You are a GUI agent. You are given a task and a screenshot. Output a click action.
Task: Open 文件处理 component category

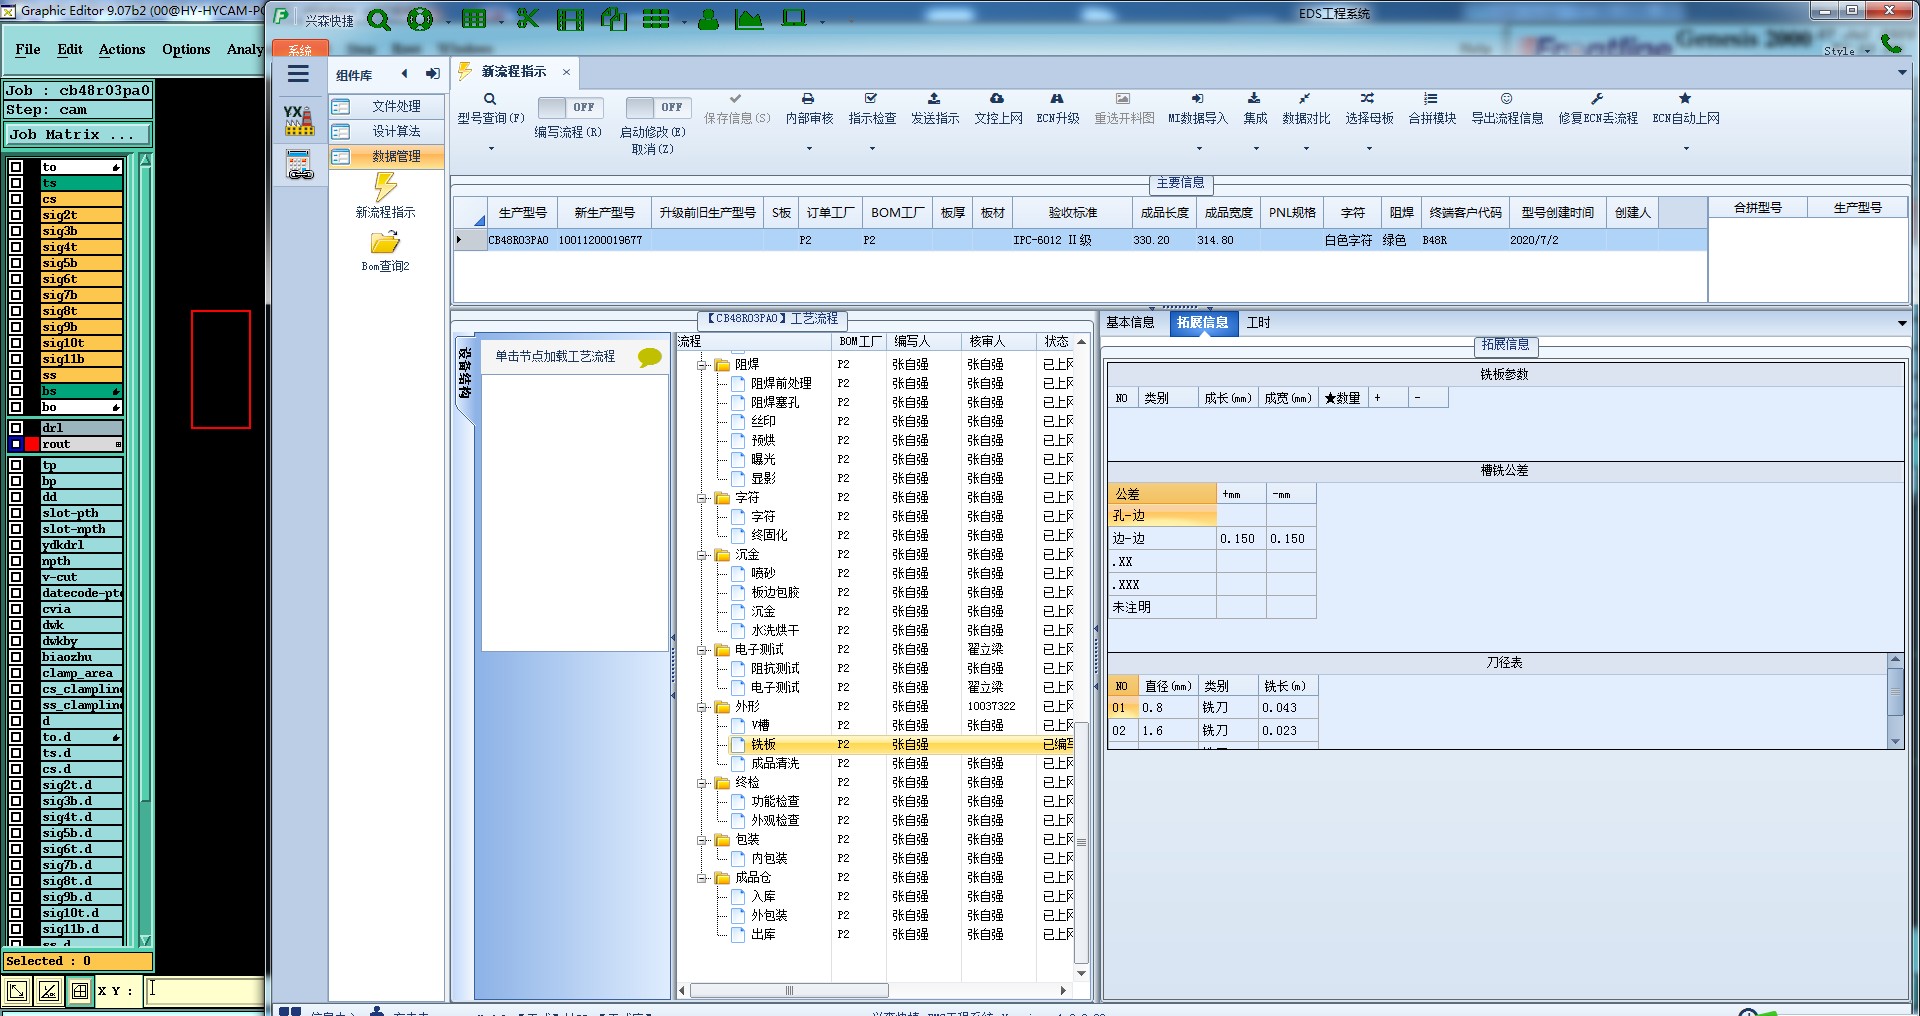[387, 106]
